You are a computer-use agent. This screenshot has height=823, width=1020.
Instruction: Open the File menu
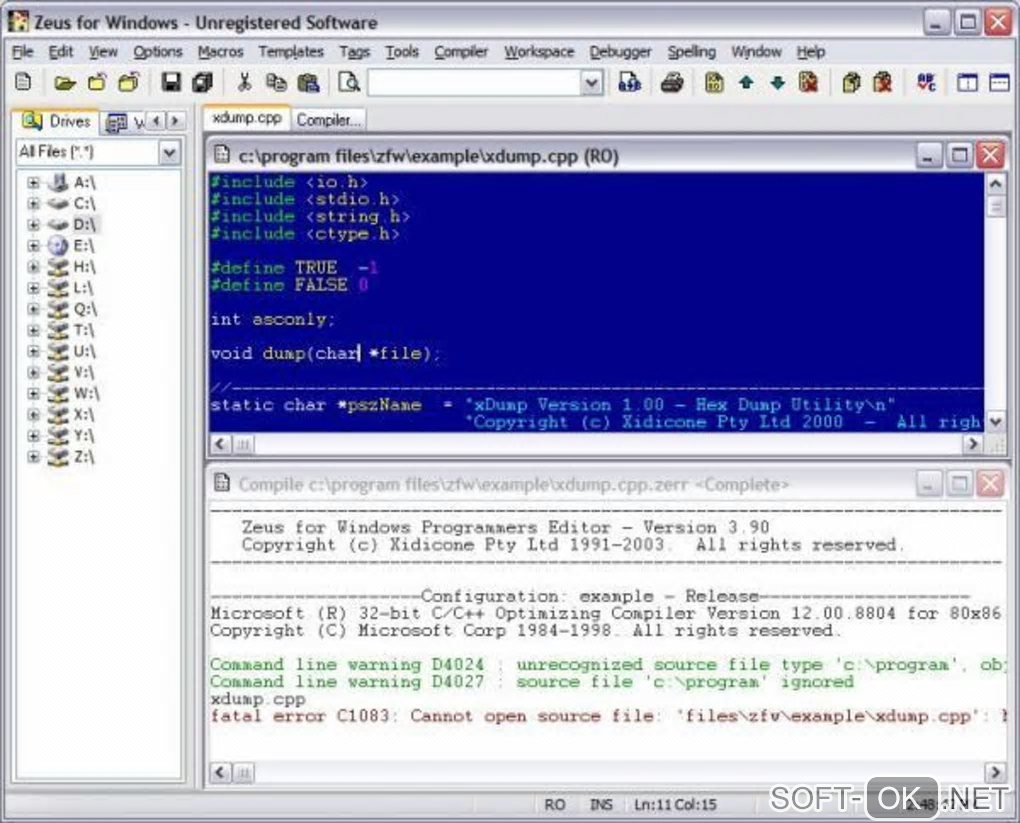click(22, 51)
